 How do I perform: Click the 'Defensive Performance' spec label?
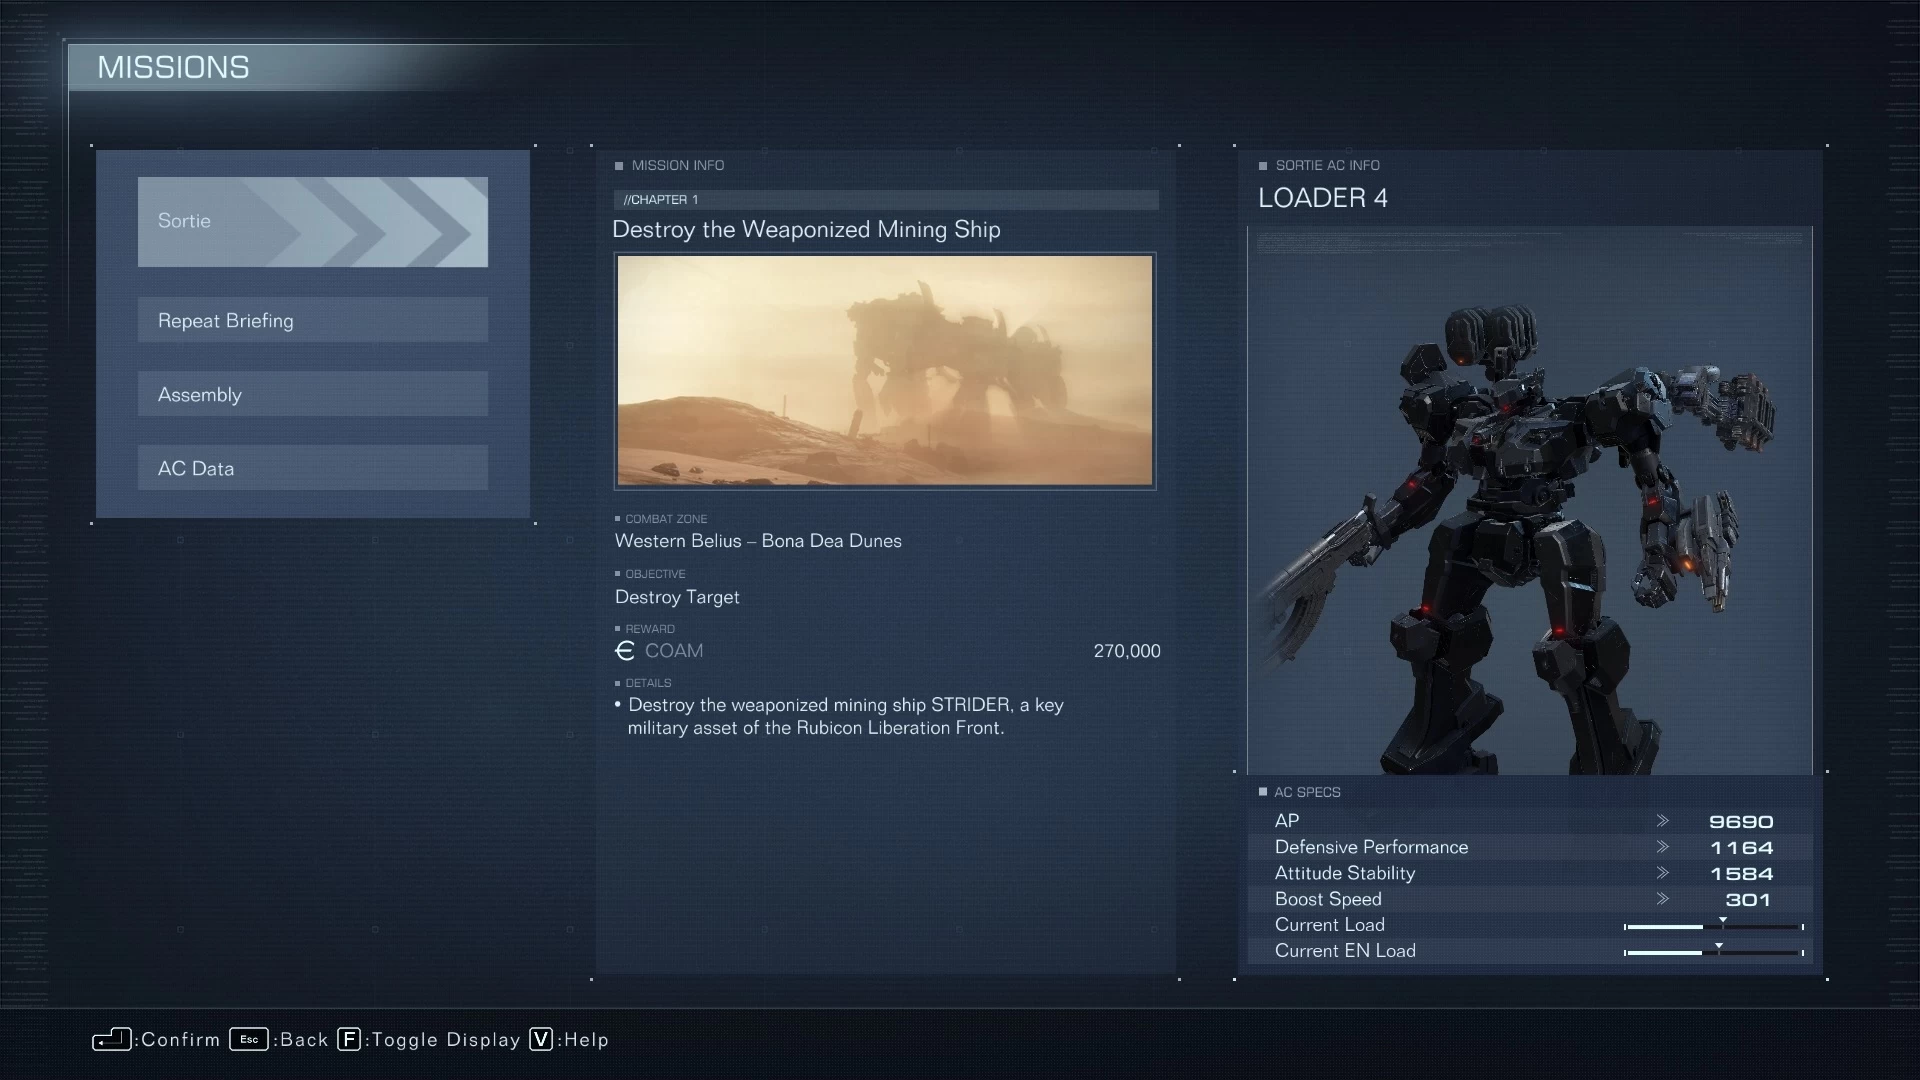pos(1371,847)
